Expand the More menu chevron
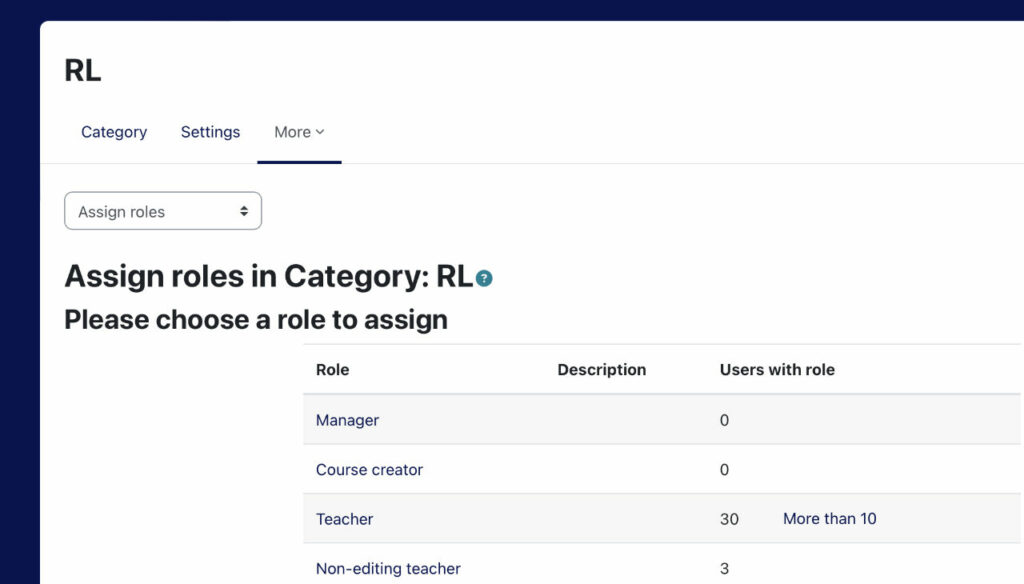 (319, 131)
